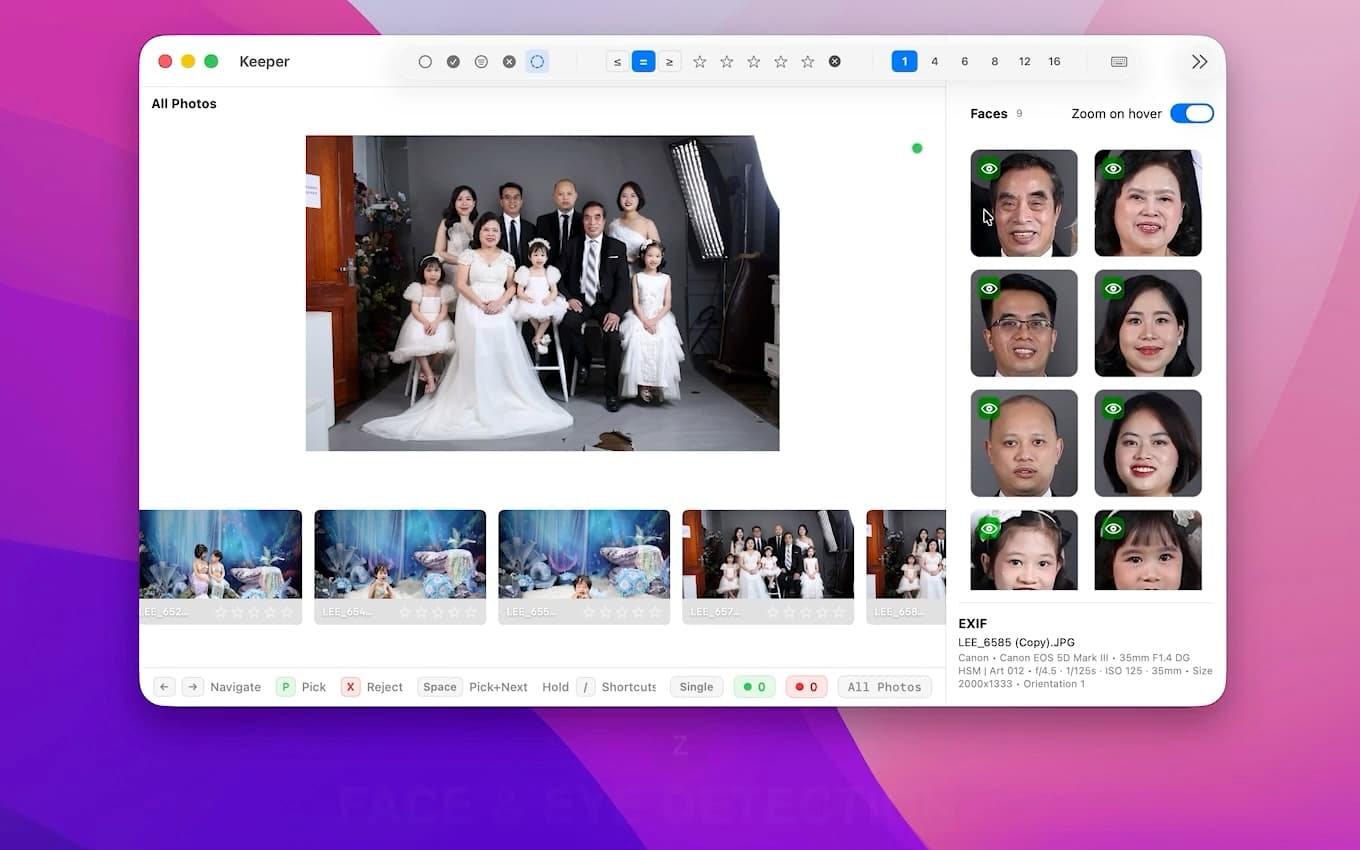This screenshot has height=850, width=1360.
Task: Click the All Photos heading above the preview
Action: point(184,104)
